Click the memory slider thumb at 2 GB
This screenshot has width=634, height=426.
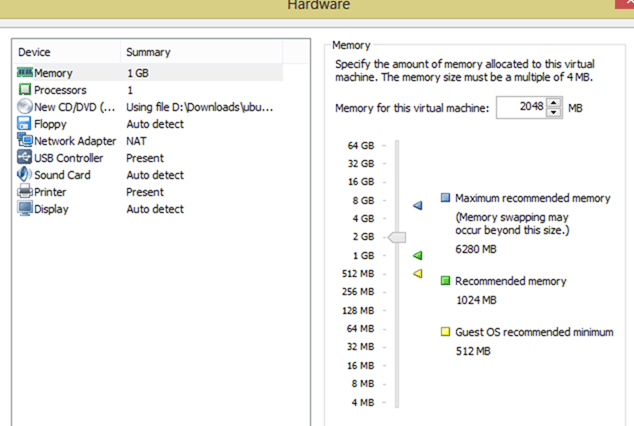coord(397,237)
